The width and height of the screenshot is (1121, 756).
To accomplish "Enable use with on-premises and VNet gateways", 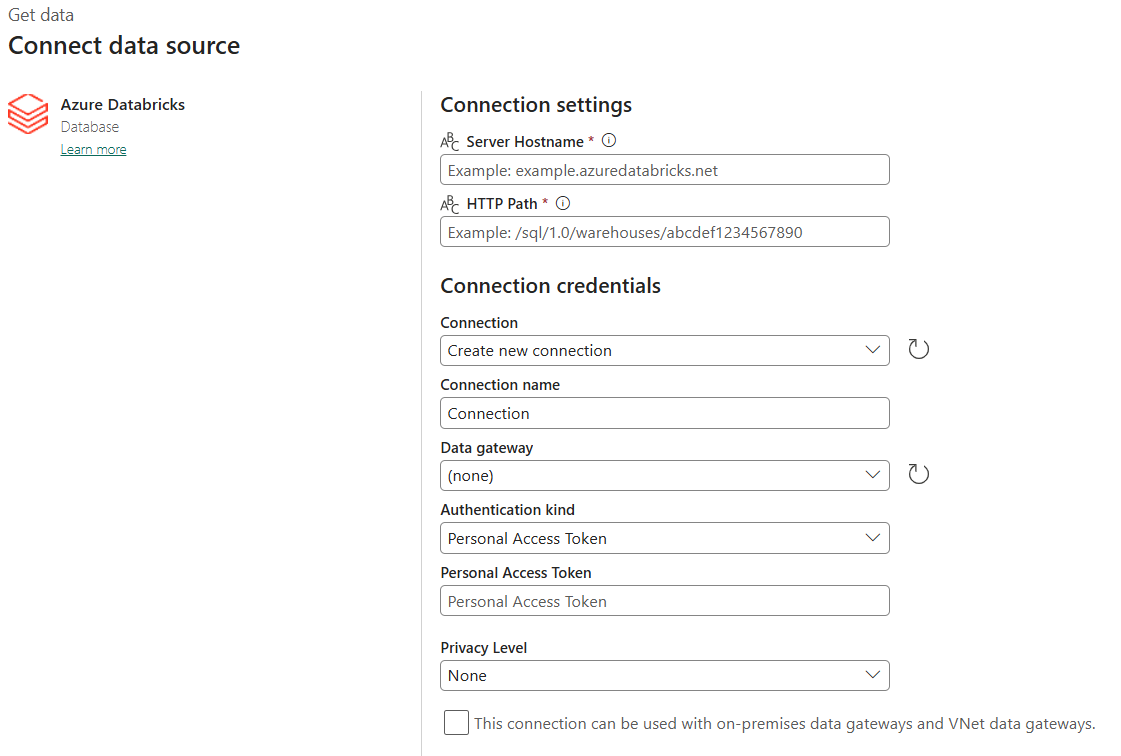I will click(x=456, y=722).
